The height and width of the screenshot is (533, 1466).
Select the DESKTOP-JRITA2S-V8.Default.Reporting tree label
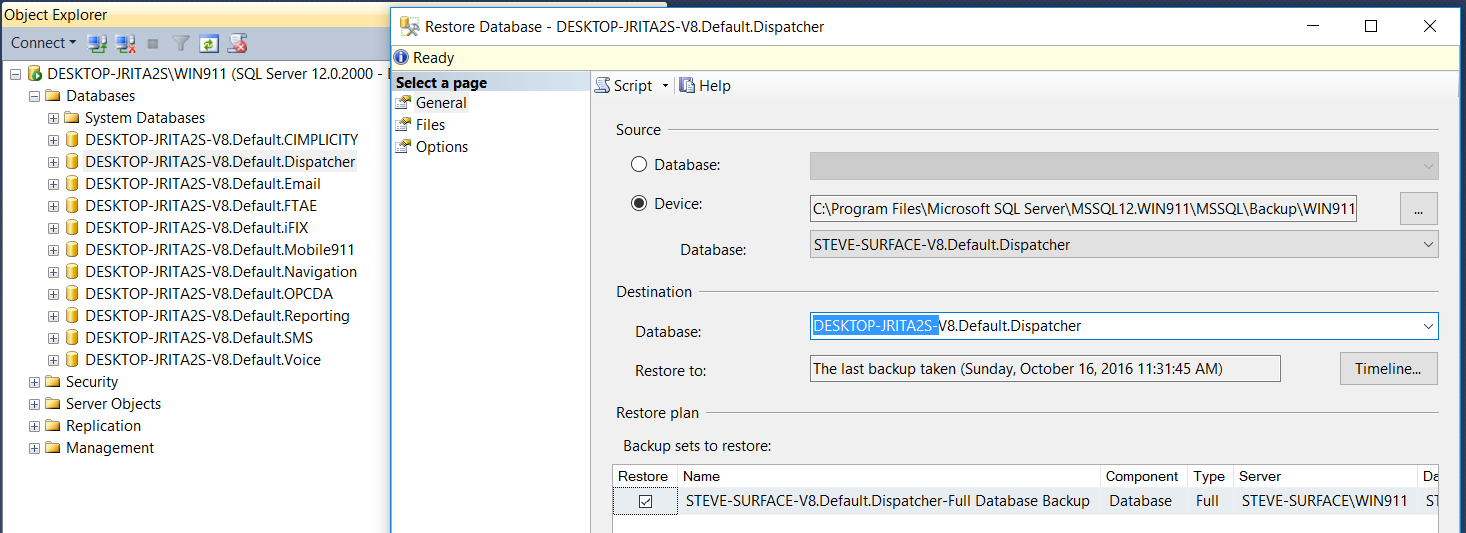point(217,316)
